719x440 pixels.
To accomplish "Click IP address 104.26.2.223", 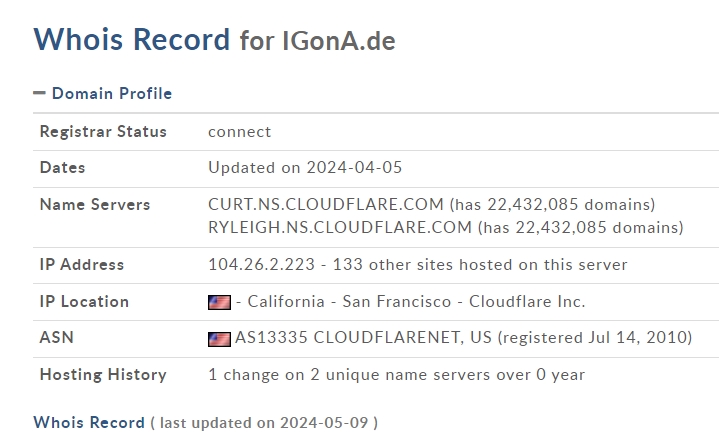I will pyautogui.click(x=265, y=265).
